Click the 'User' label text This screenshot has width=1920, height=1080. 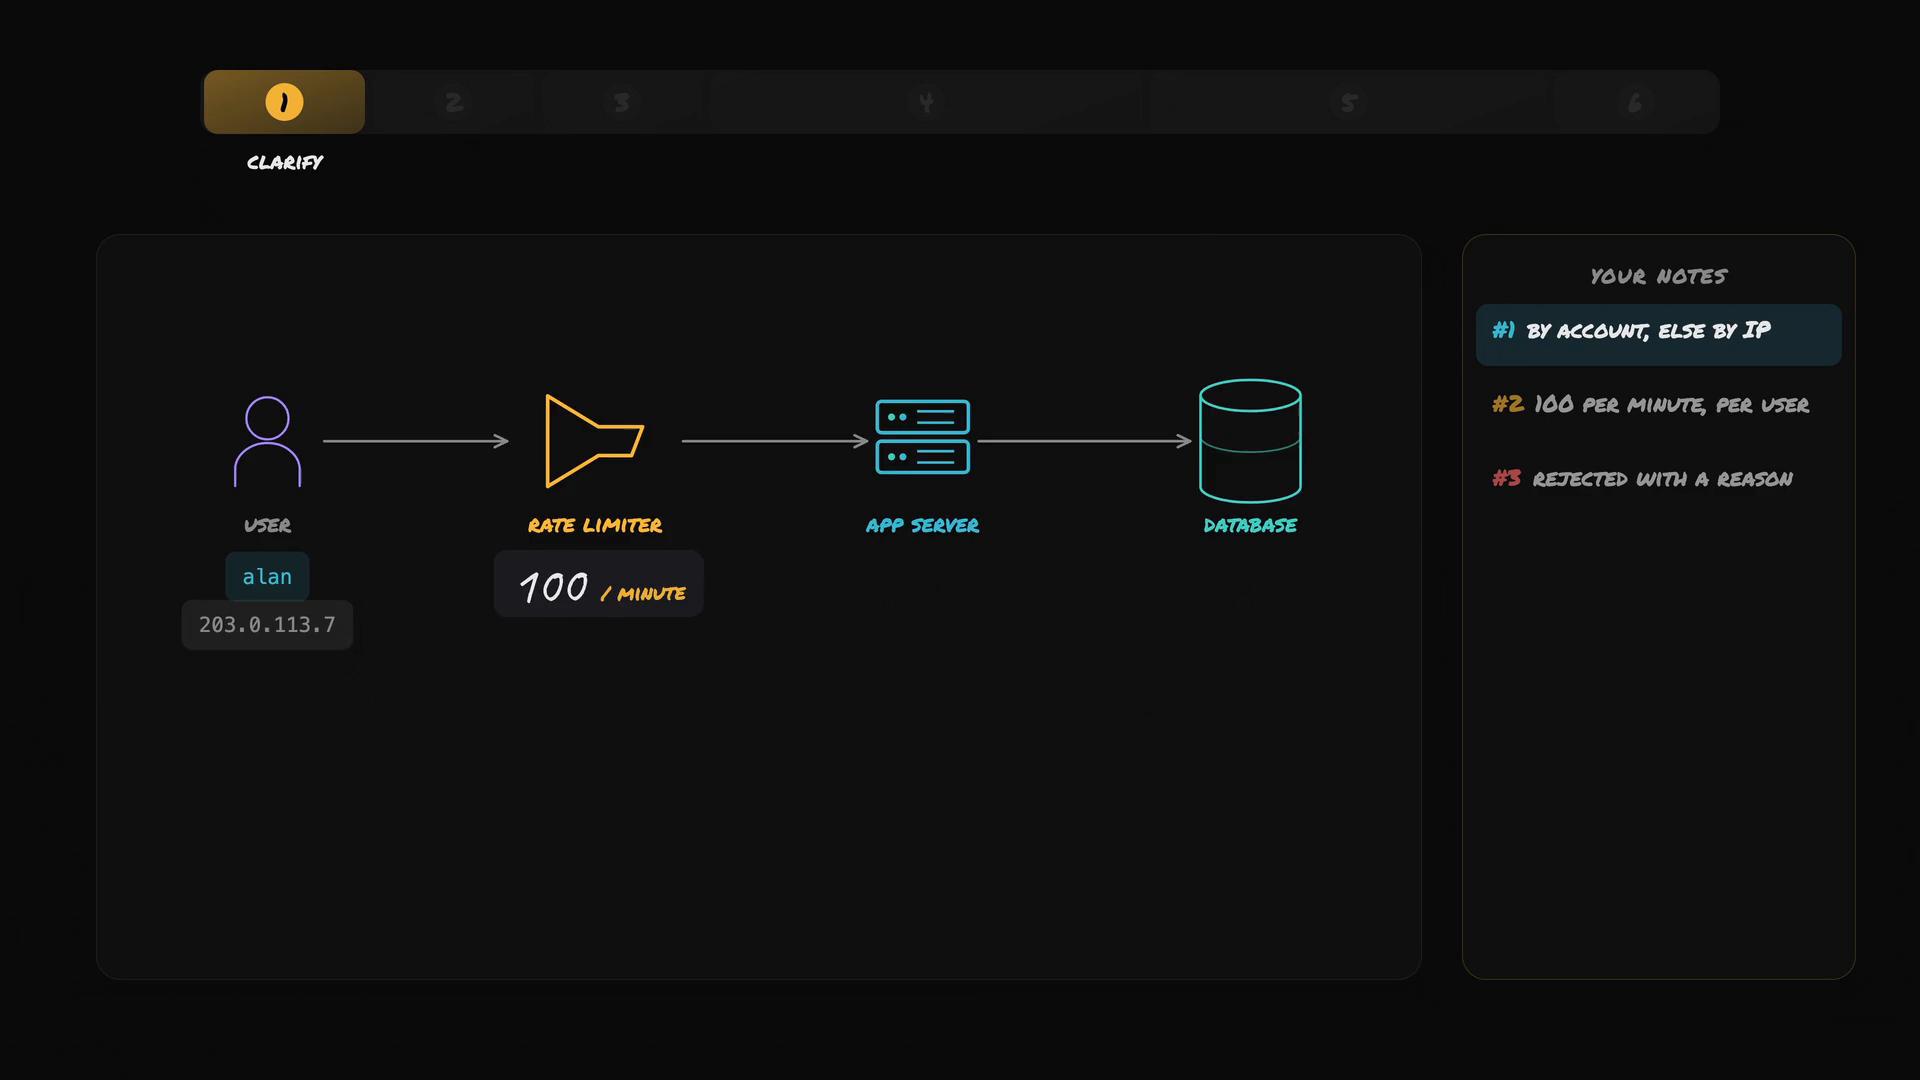click(267, 525)
